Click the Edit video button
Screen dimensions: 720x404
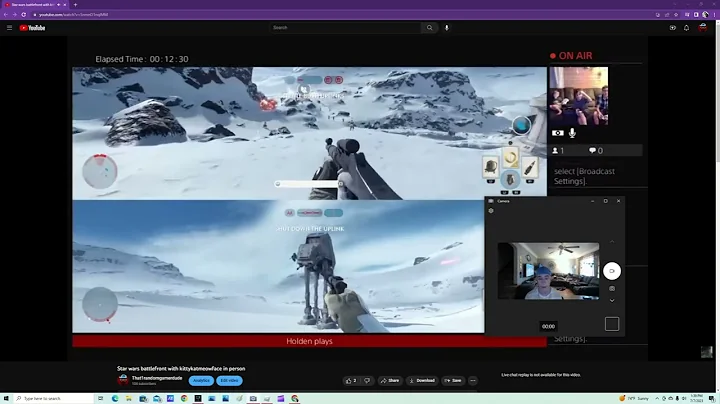coord(230,381)
